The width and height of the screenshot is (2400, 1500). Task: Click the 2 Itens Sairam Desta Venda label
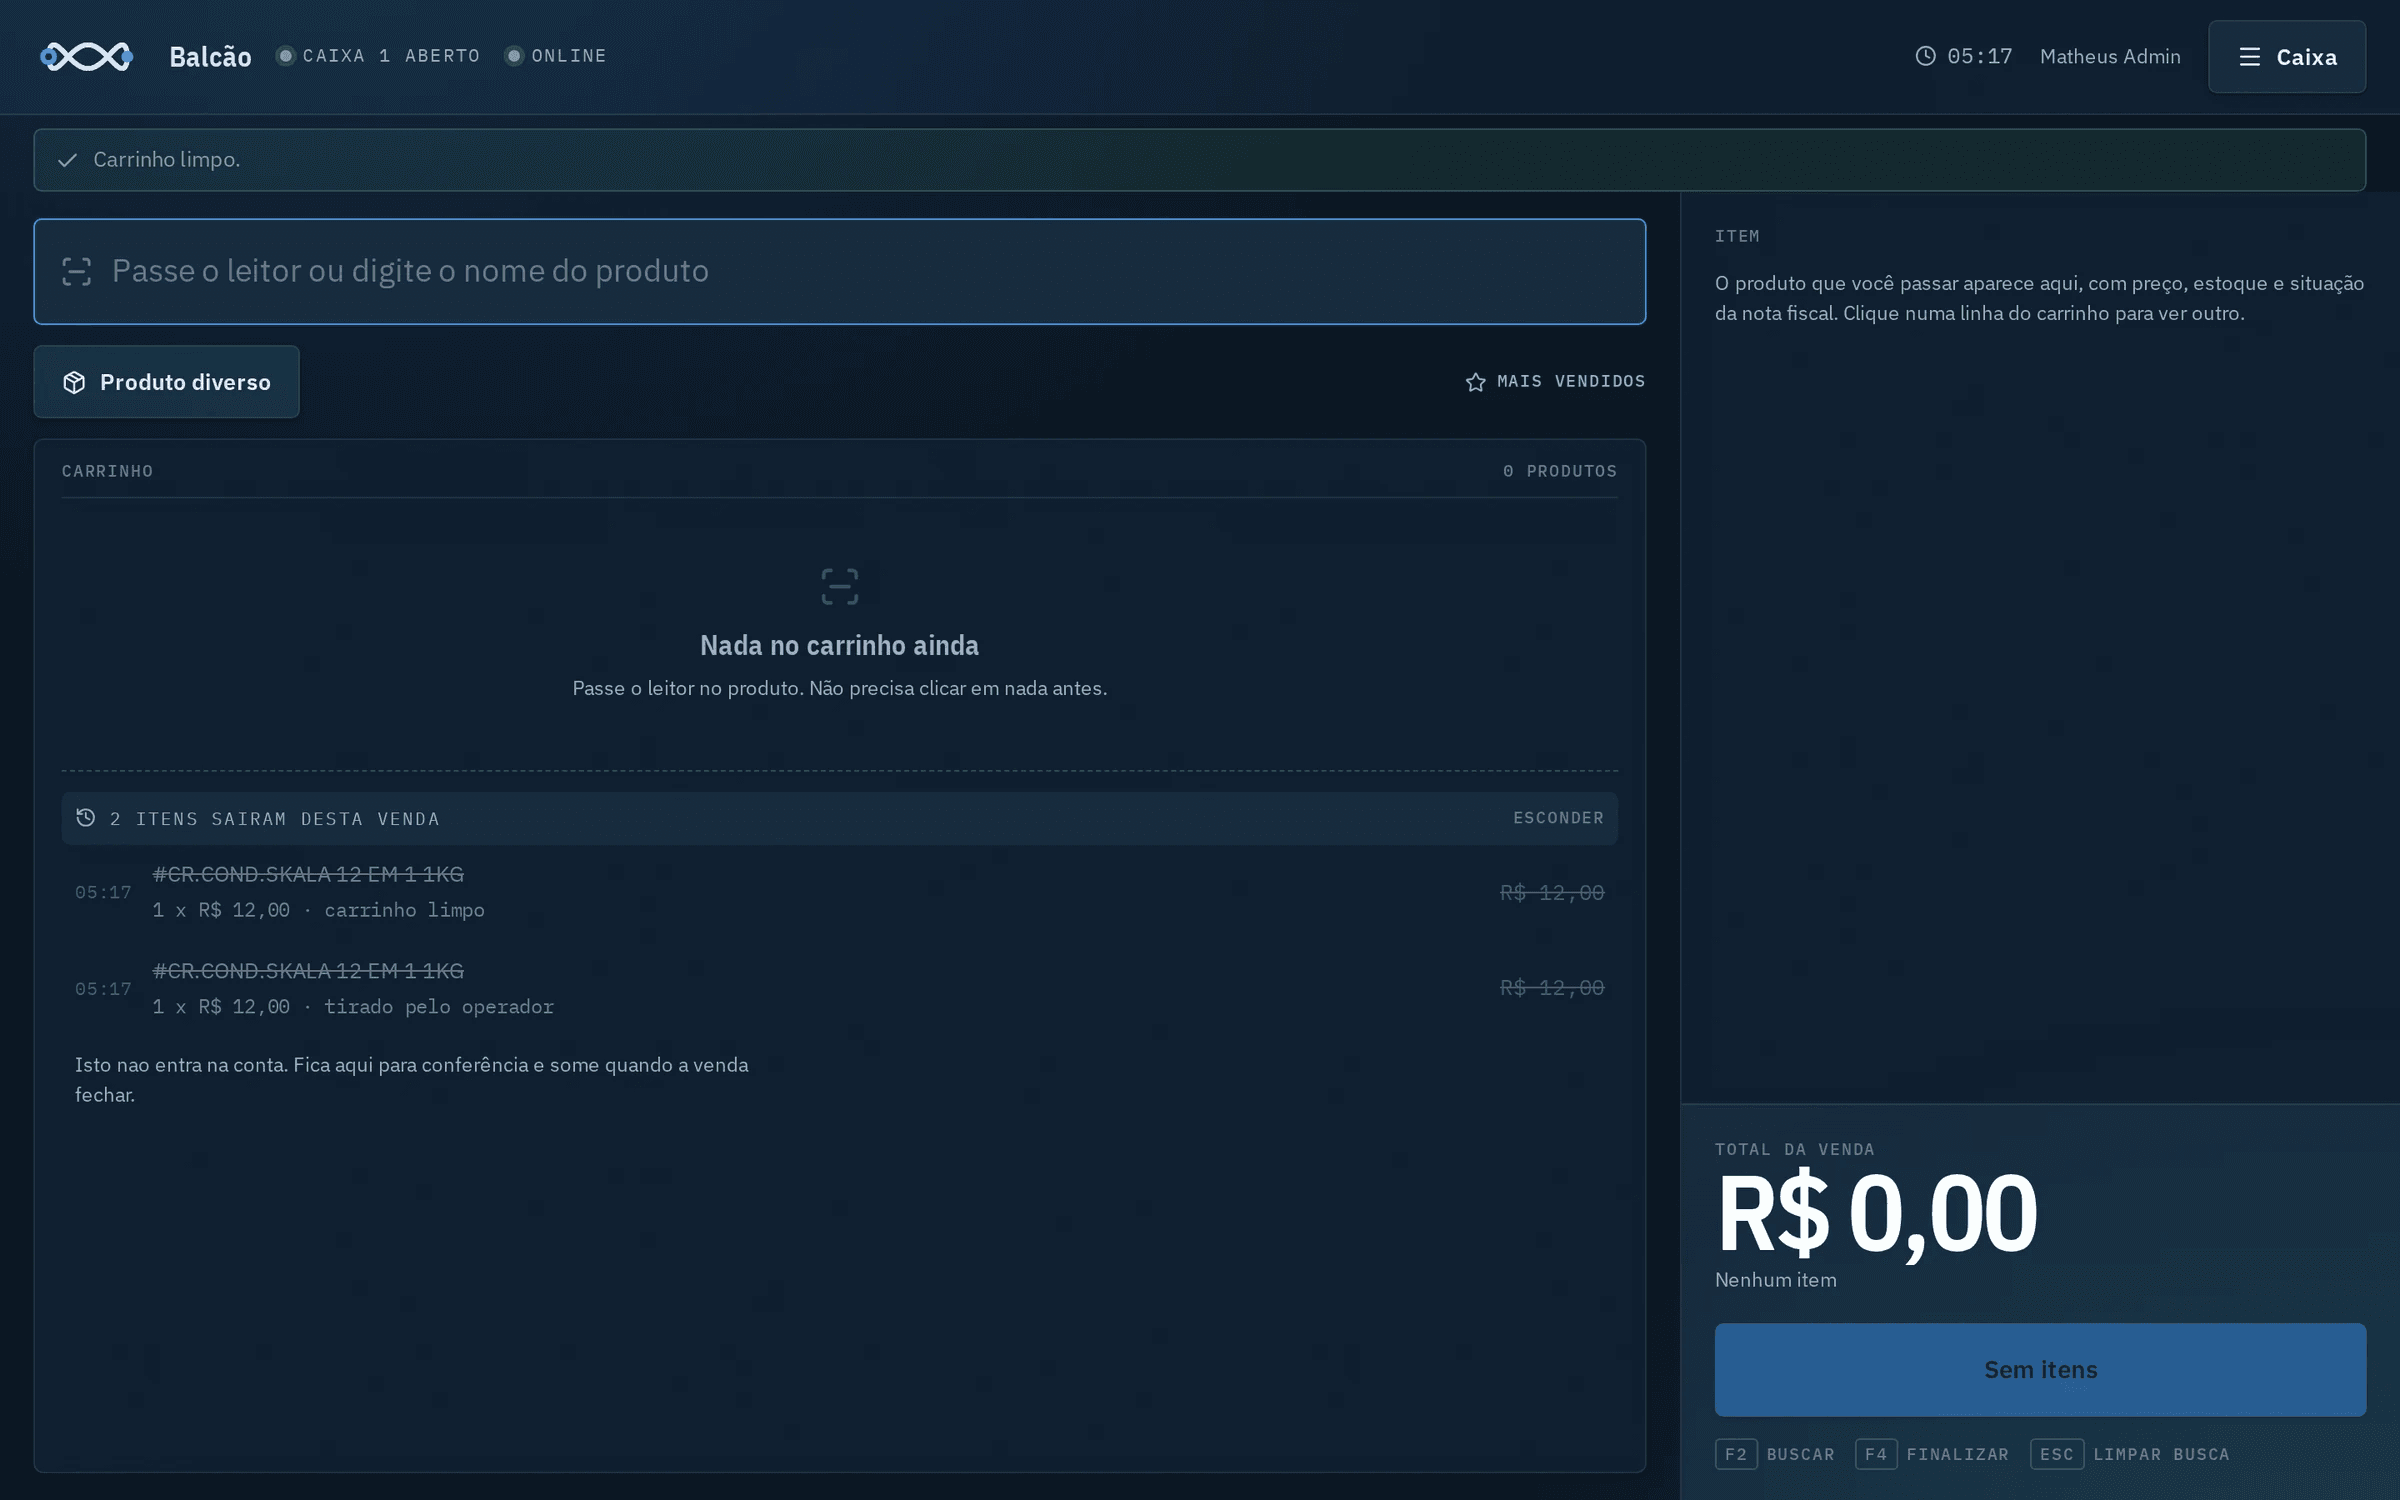tap(274, 819)
